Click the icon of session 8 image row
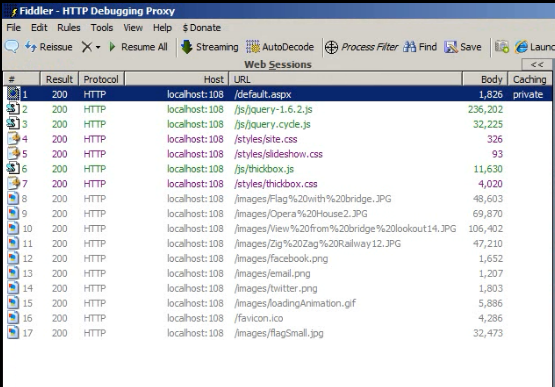The image size is (555, 387). [13, 199]
